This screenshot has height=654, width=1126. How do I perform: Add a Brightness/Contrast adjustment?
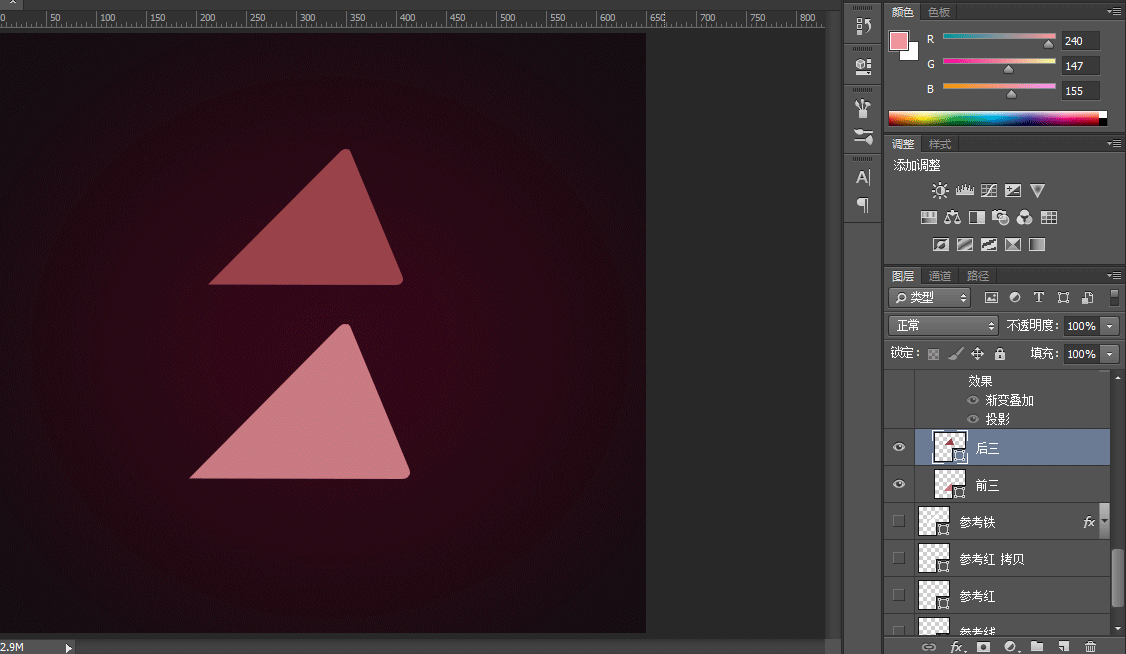(x=940, y=190)
